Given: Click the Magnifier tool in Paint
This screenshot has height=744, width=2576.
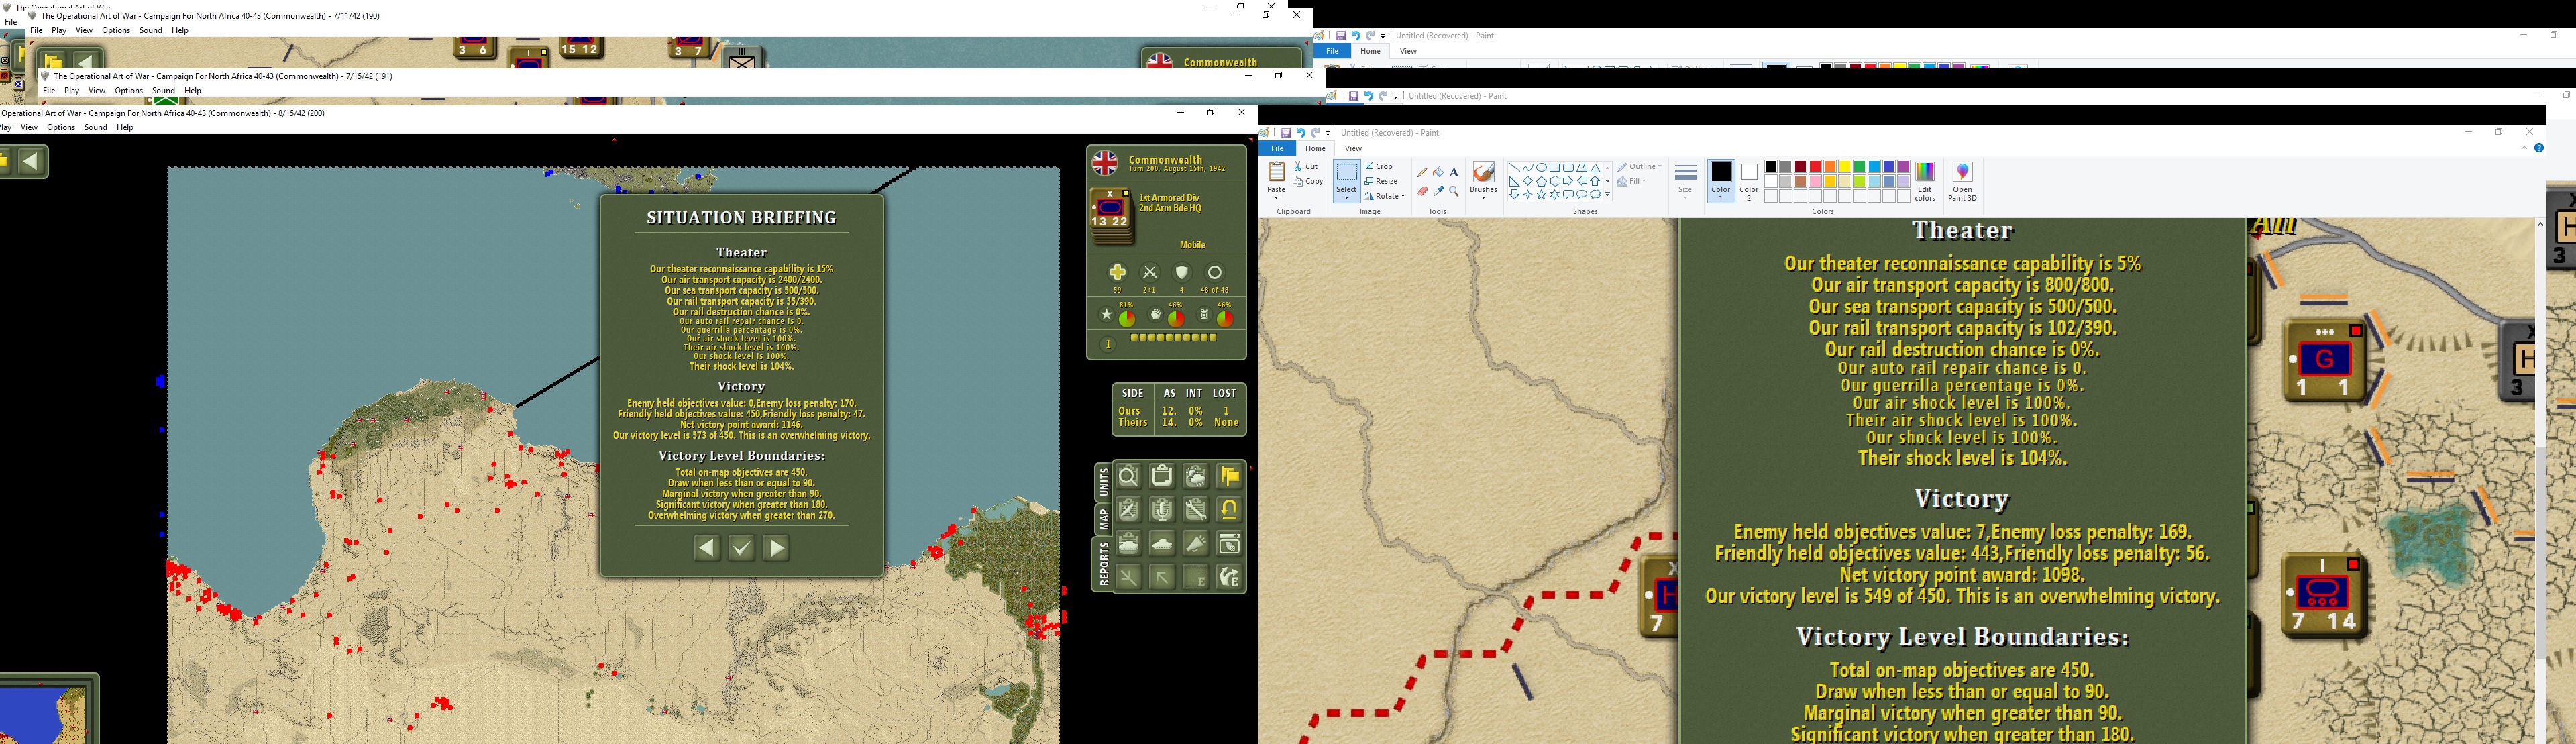Looking at the screenshot, I should [1454, 191].
